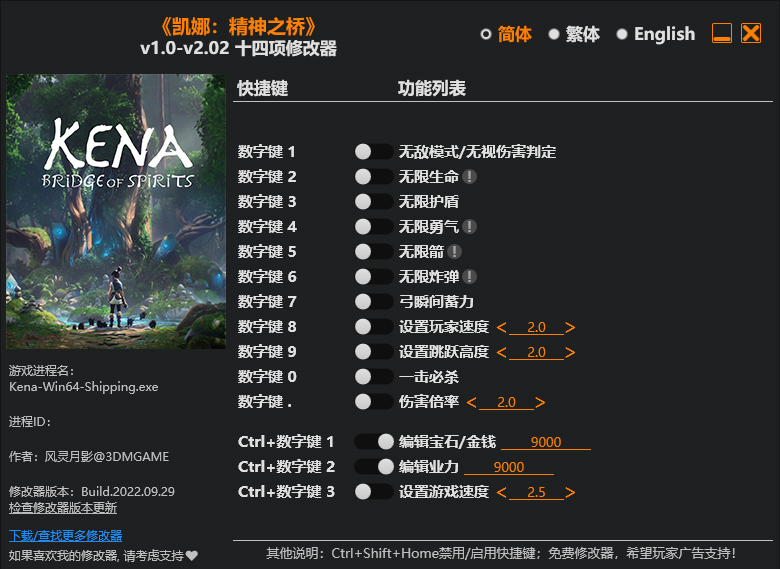This screenshot has height=569, width=780.
Task: Click the info icon next to 无限勇气
Action: click(469, 227)
